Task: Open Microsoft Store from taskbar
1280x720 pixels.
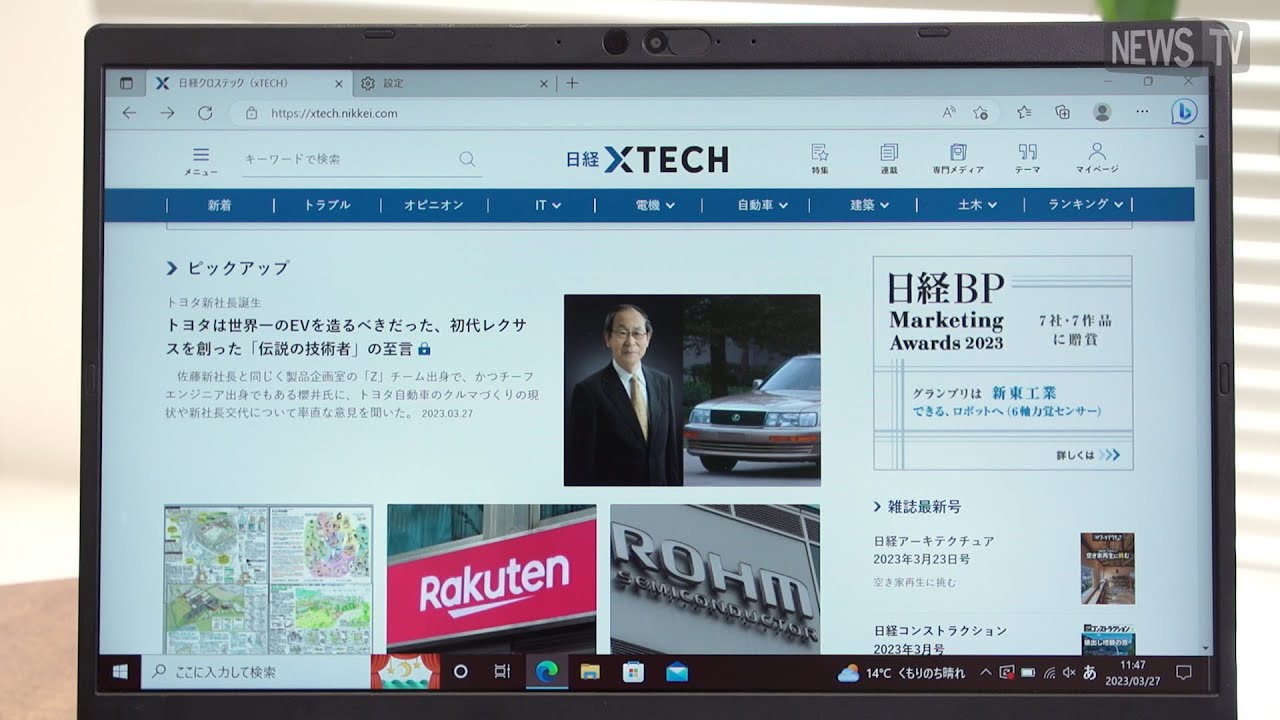Action: (x=633, y=672)
